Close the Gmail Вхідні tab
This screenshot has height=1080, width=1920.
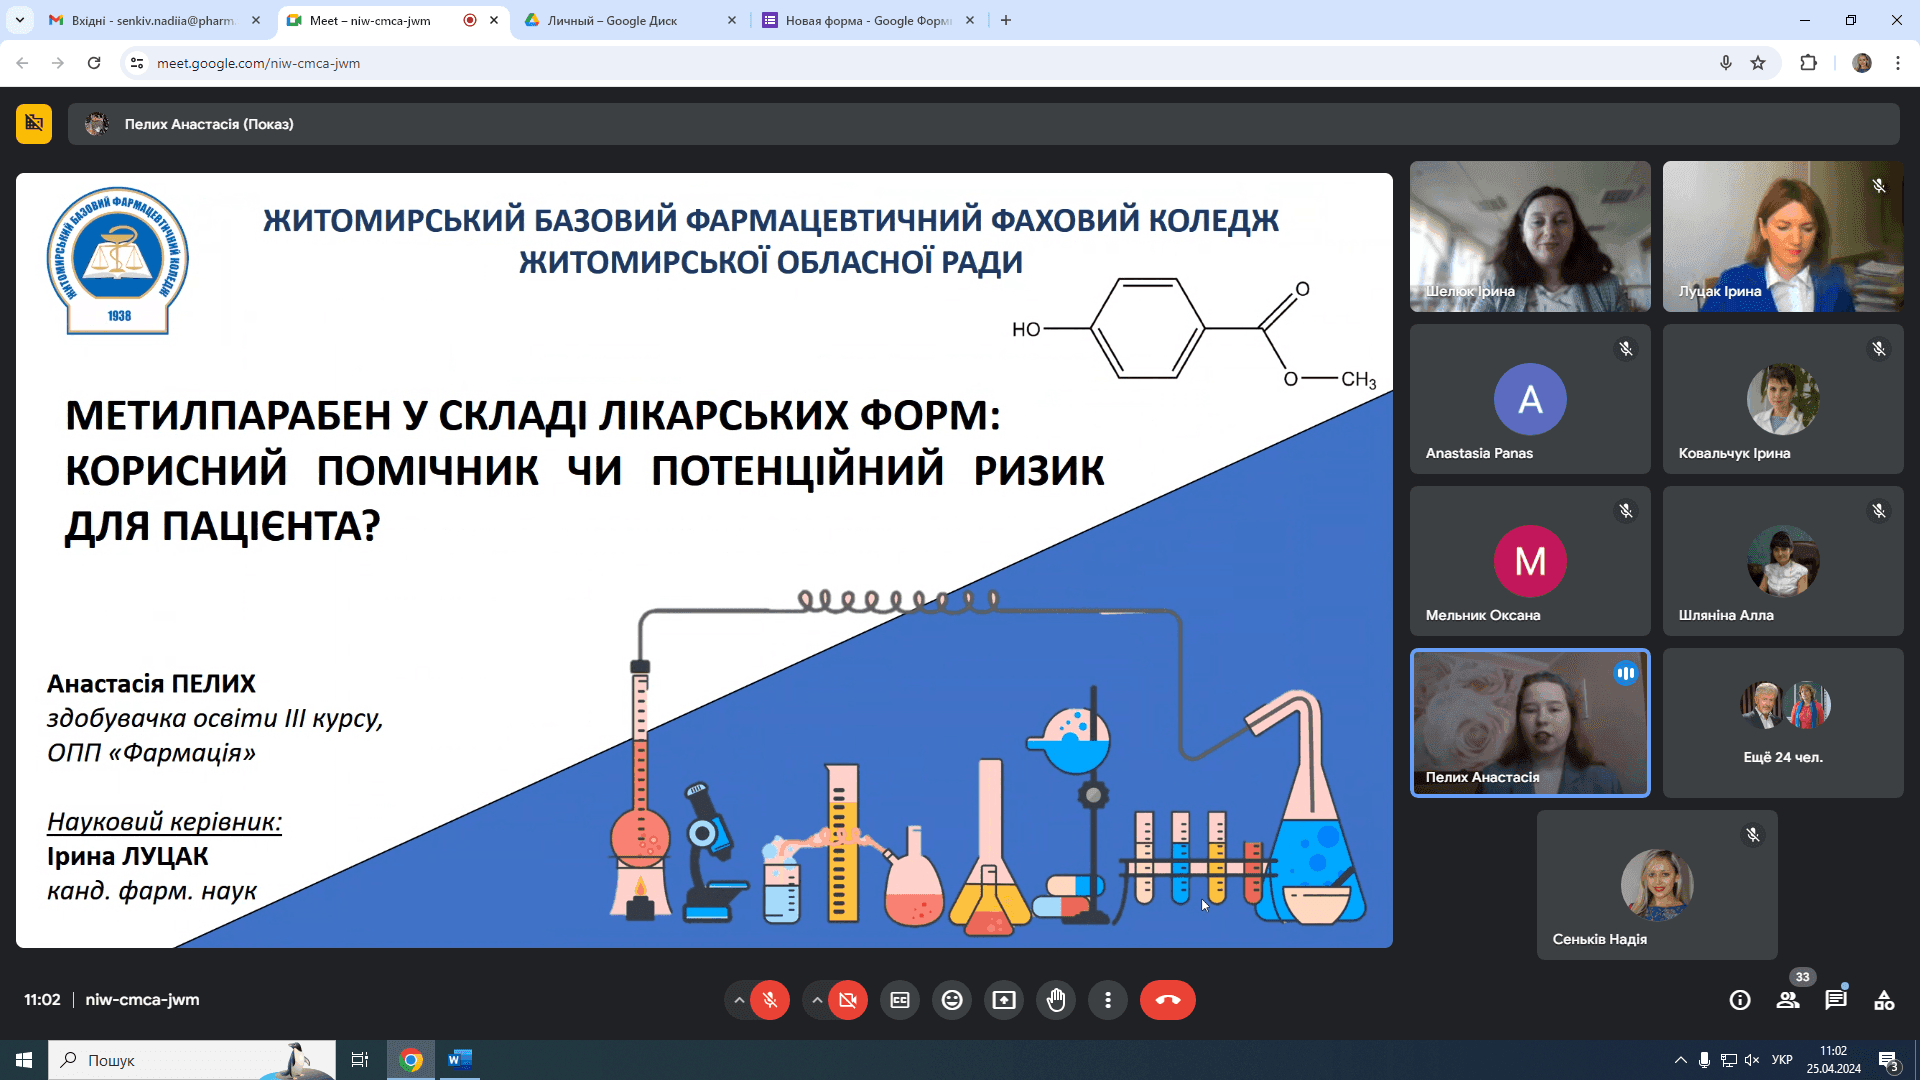(256, 20)
